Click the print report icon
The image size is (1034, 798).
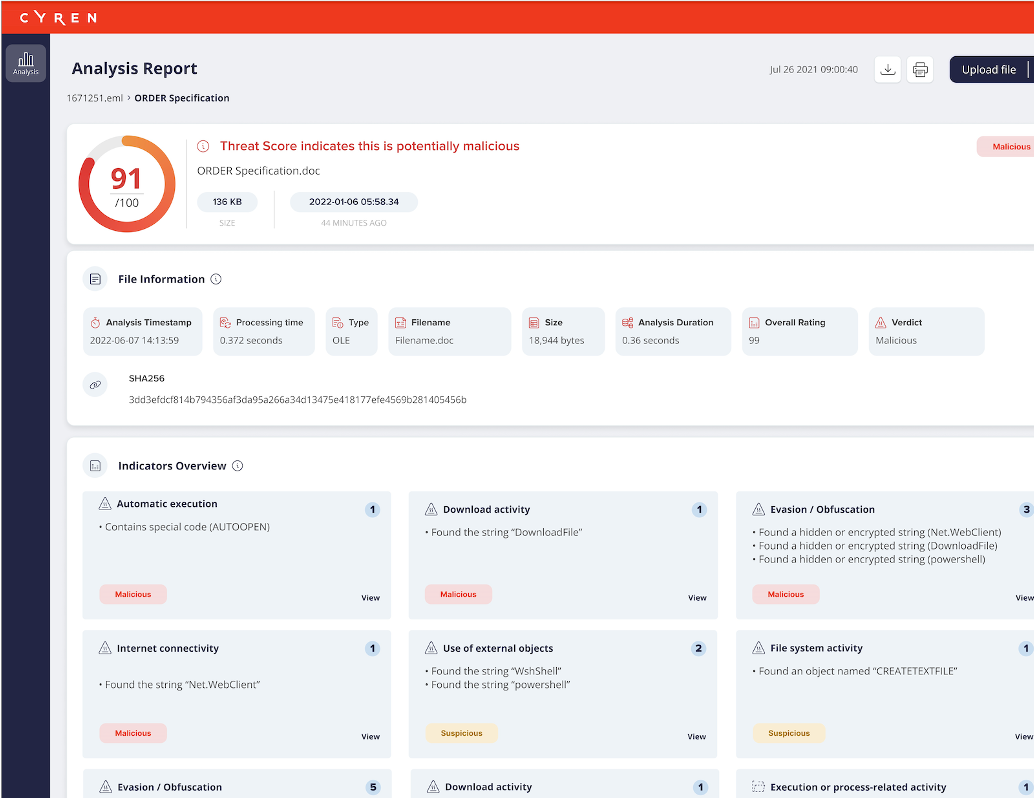[920, 69]
